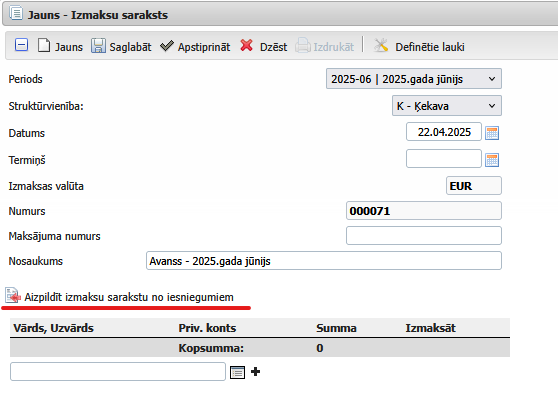Click the Izmaksas valūta label
This screenshot has width=558, height=395.
(x=46, y=186)
